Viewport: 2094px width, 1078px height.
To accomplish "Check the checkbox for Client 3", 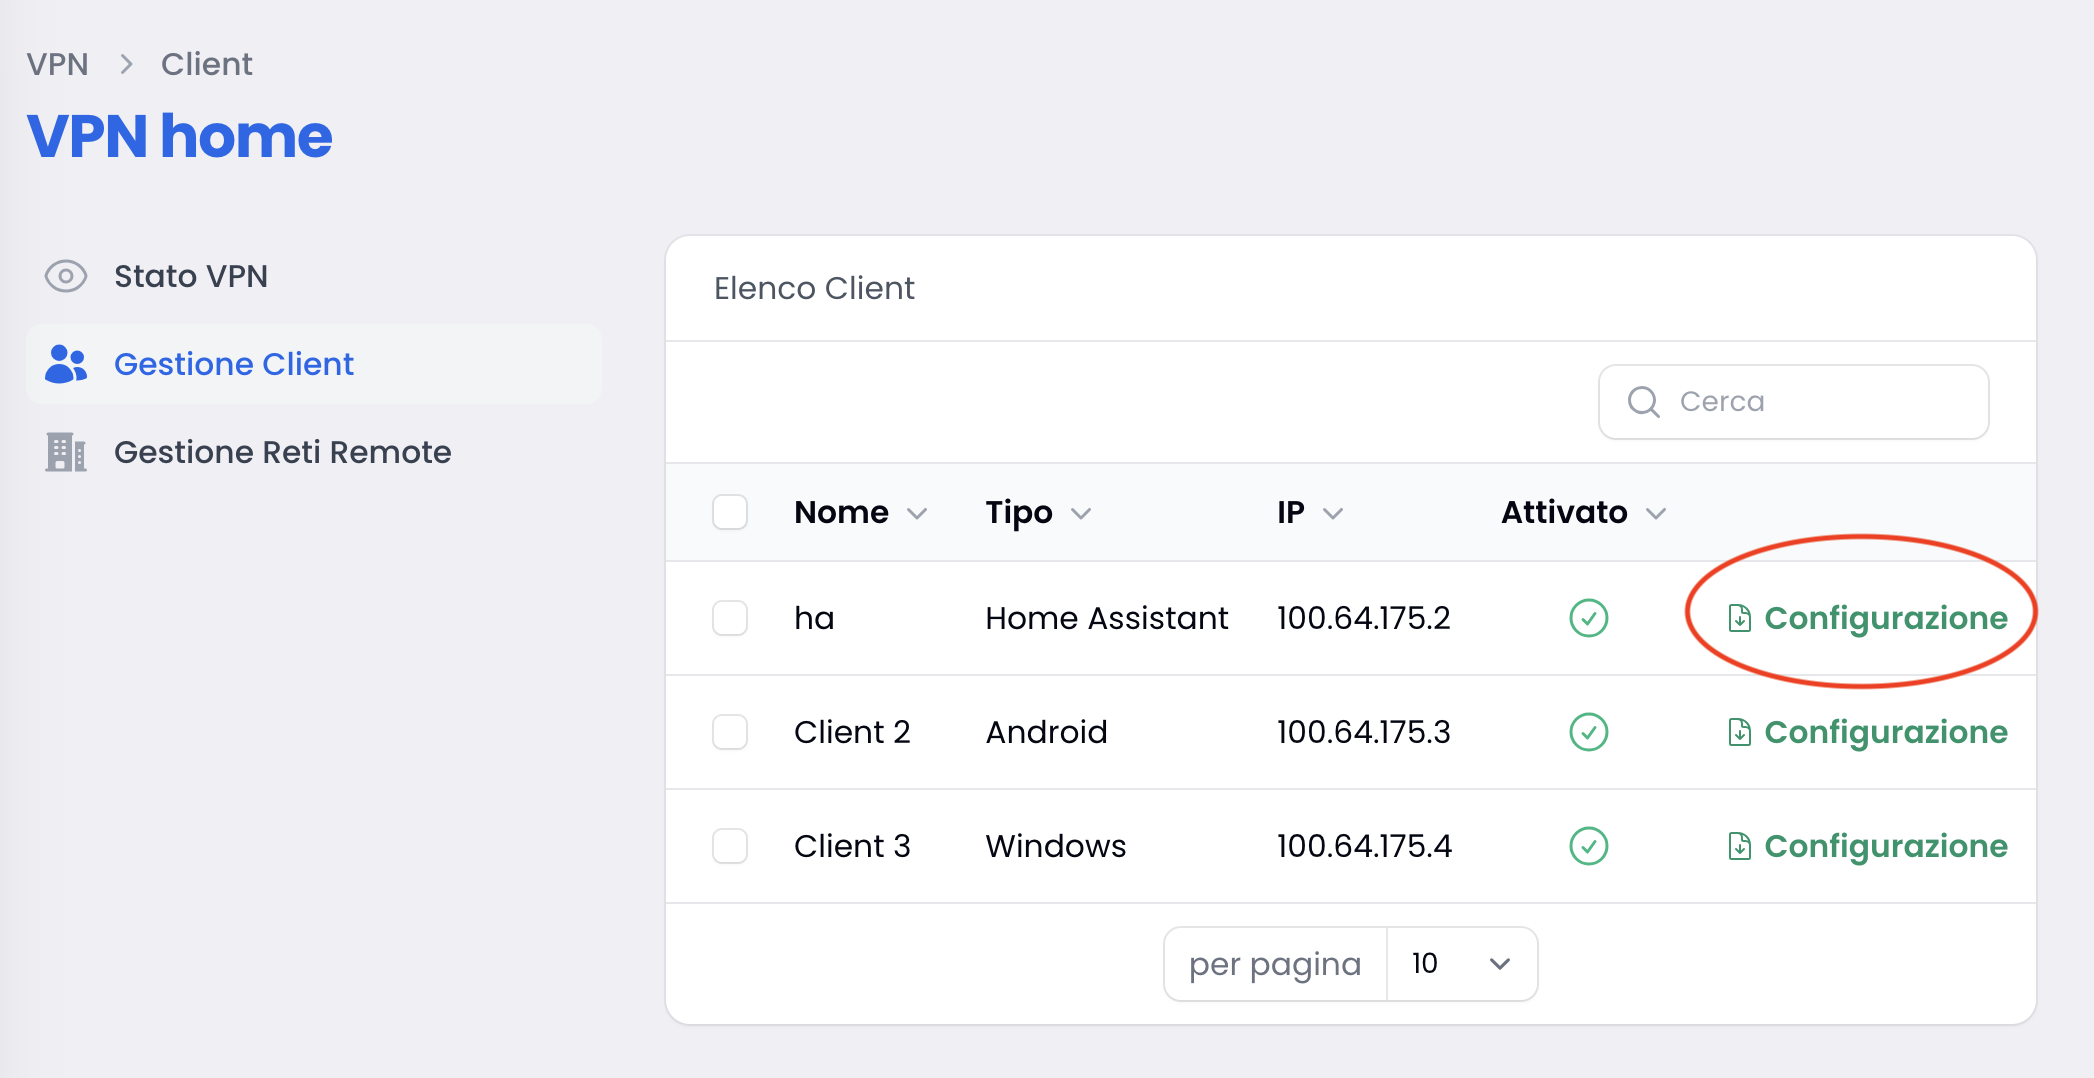I will 730,846.
